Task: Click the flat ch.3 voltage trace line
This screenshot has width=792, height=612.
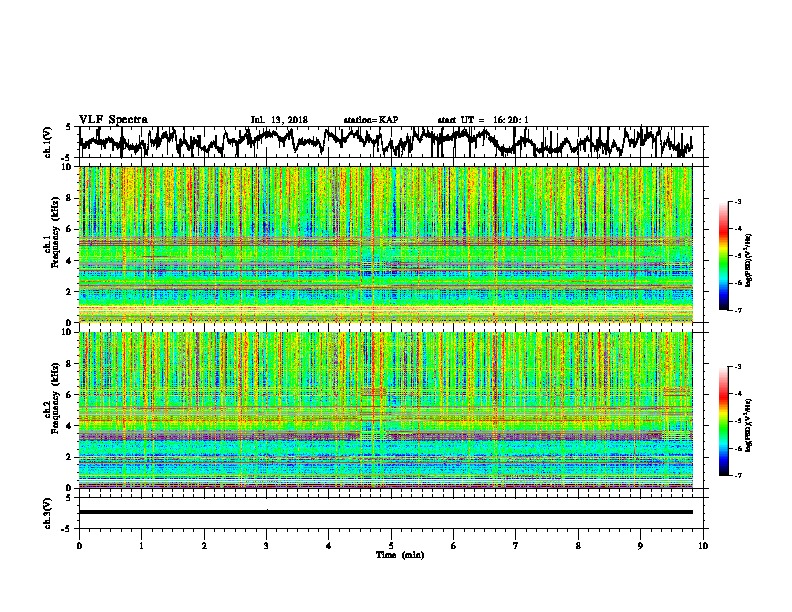Action: [x=385, y=512]
